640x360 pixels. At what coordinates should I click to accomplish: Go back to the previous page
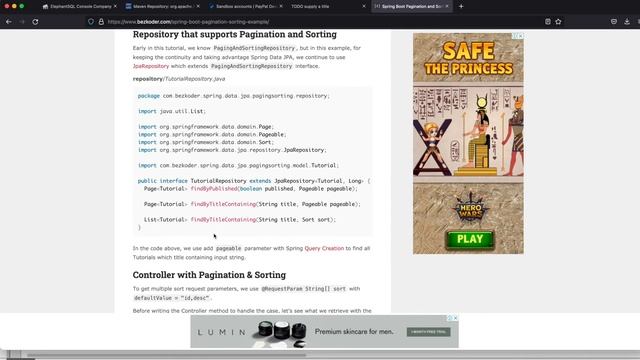coord(9,22)
